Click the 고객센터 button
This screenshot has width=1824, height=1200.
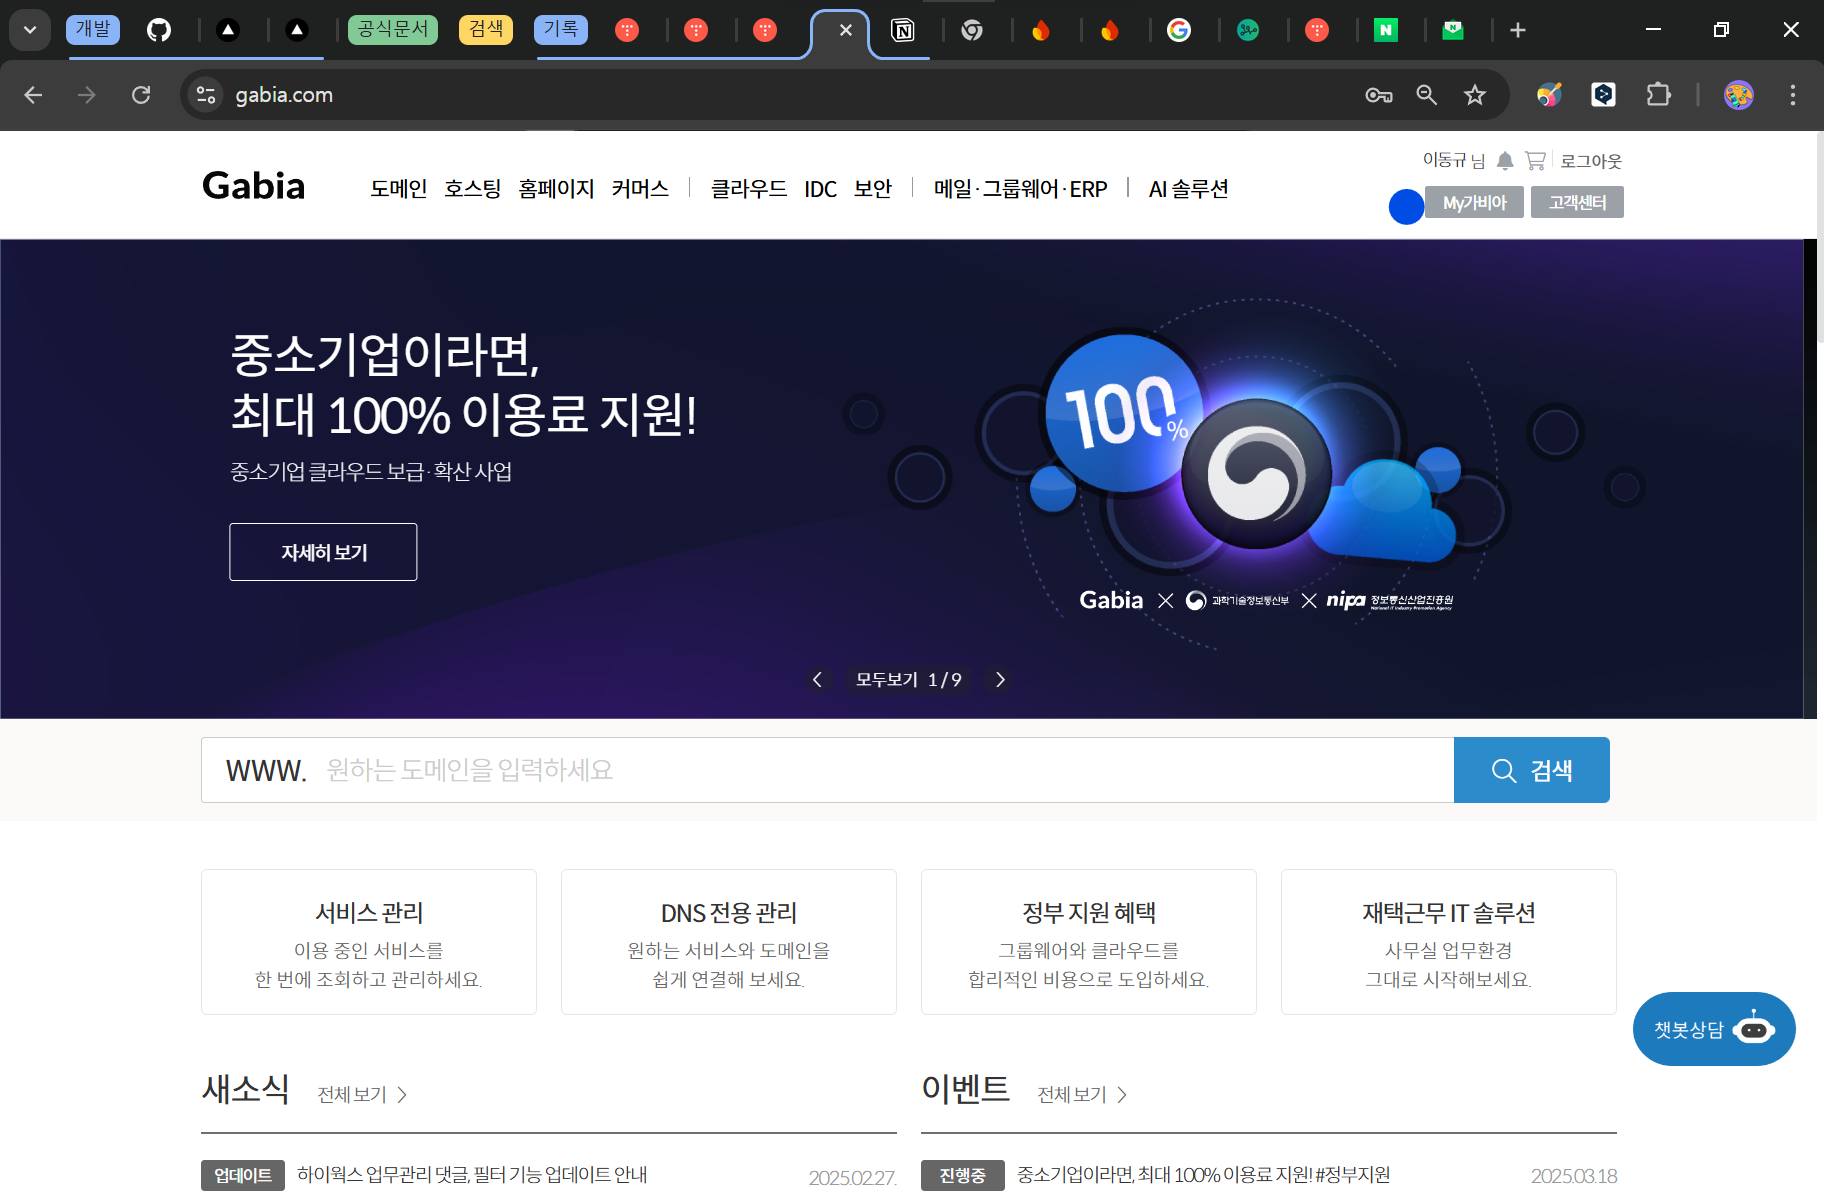(x=1577, y=202)
